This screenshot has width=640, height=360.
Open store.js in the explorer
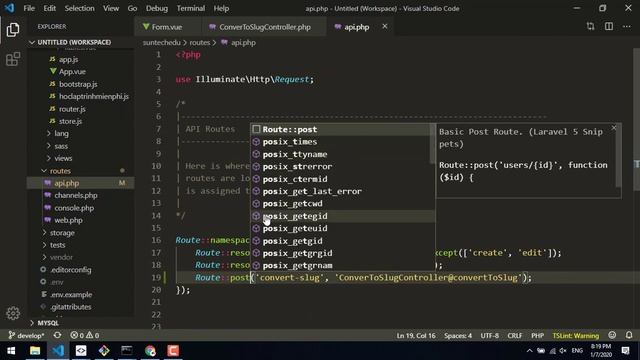(70, 121)
